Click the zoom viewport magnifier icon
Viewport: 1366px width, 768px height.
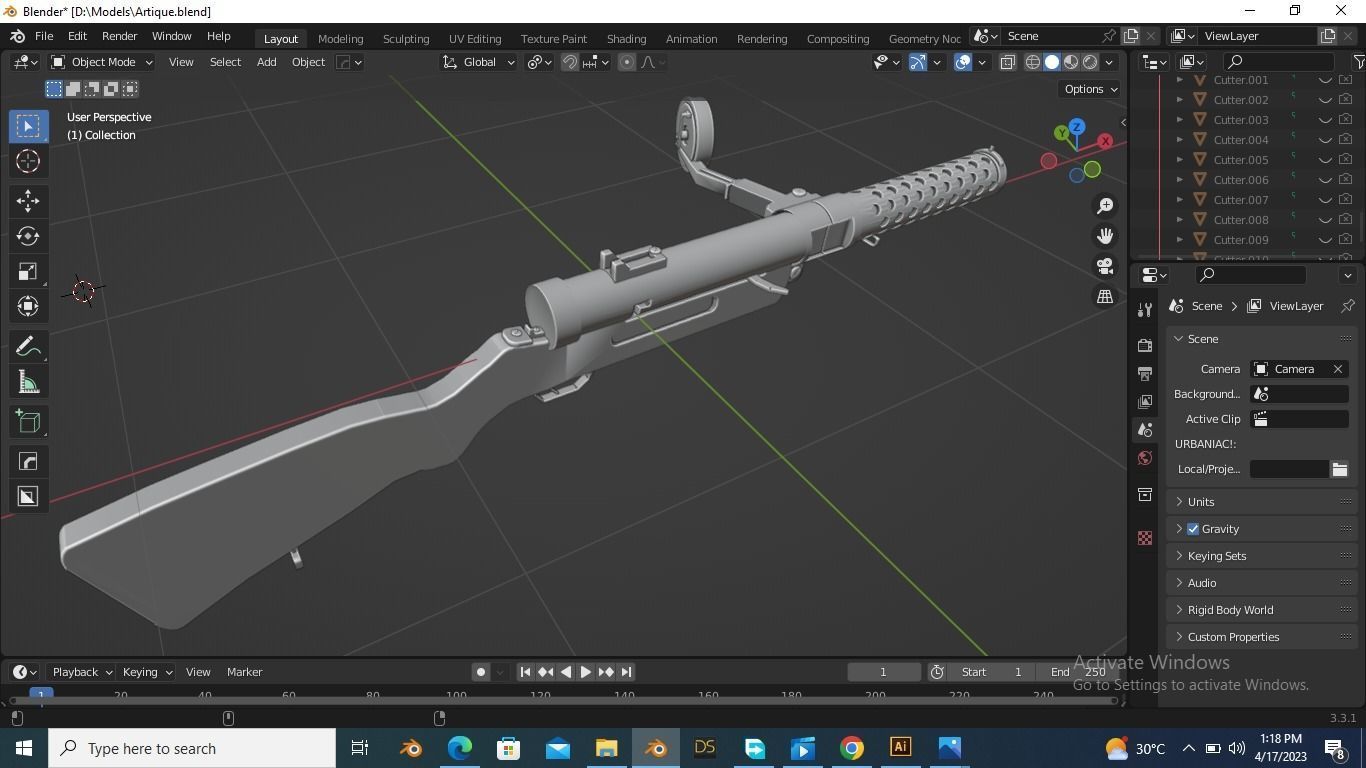pyautogui.click(x=1105, y=205)
